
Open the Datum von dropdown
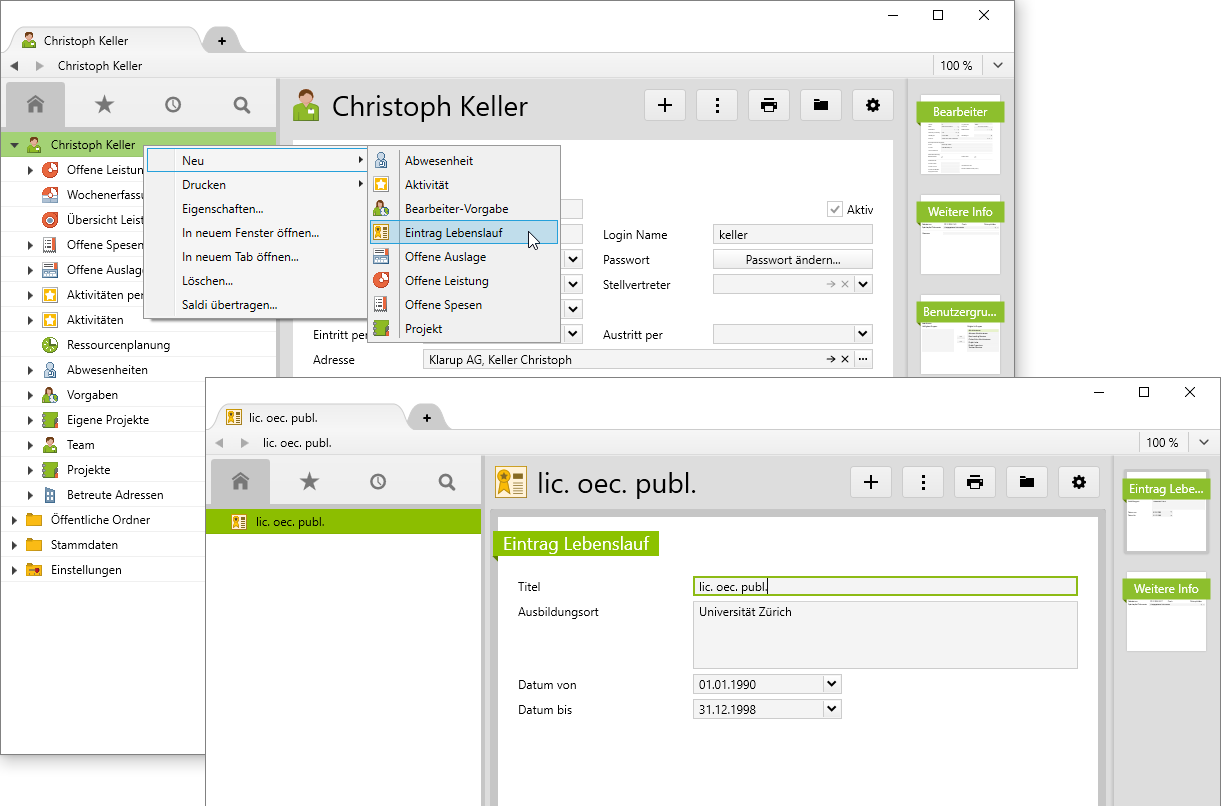point(832,684)
